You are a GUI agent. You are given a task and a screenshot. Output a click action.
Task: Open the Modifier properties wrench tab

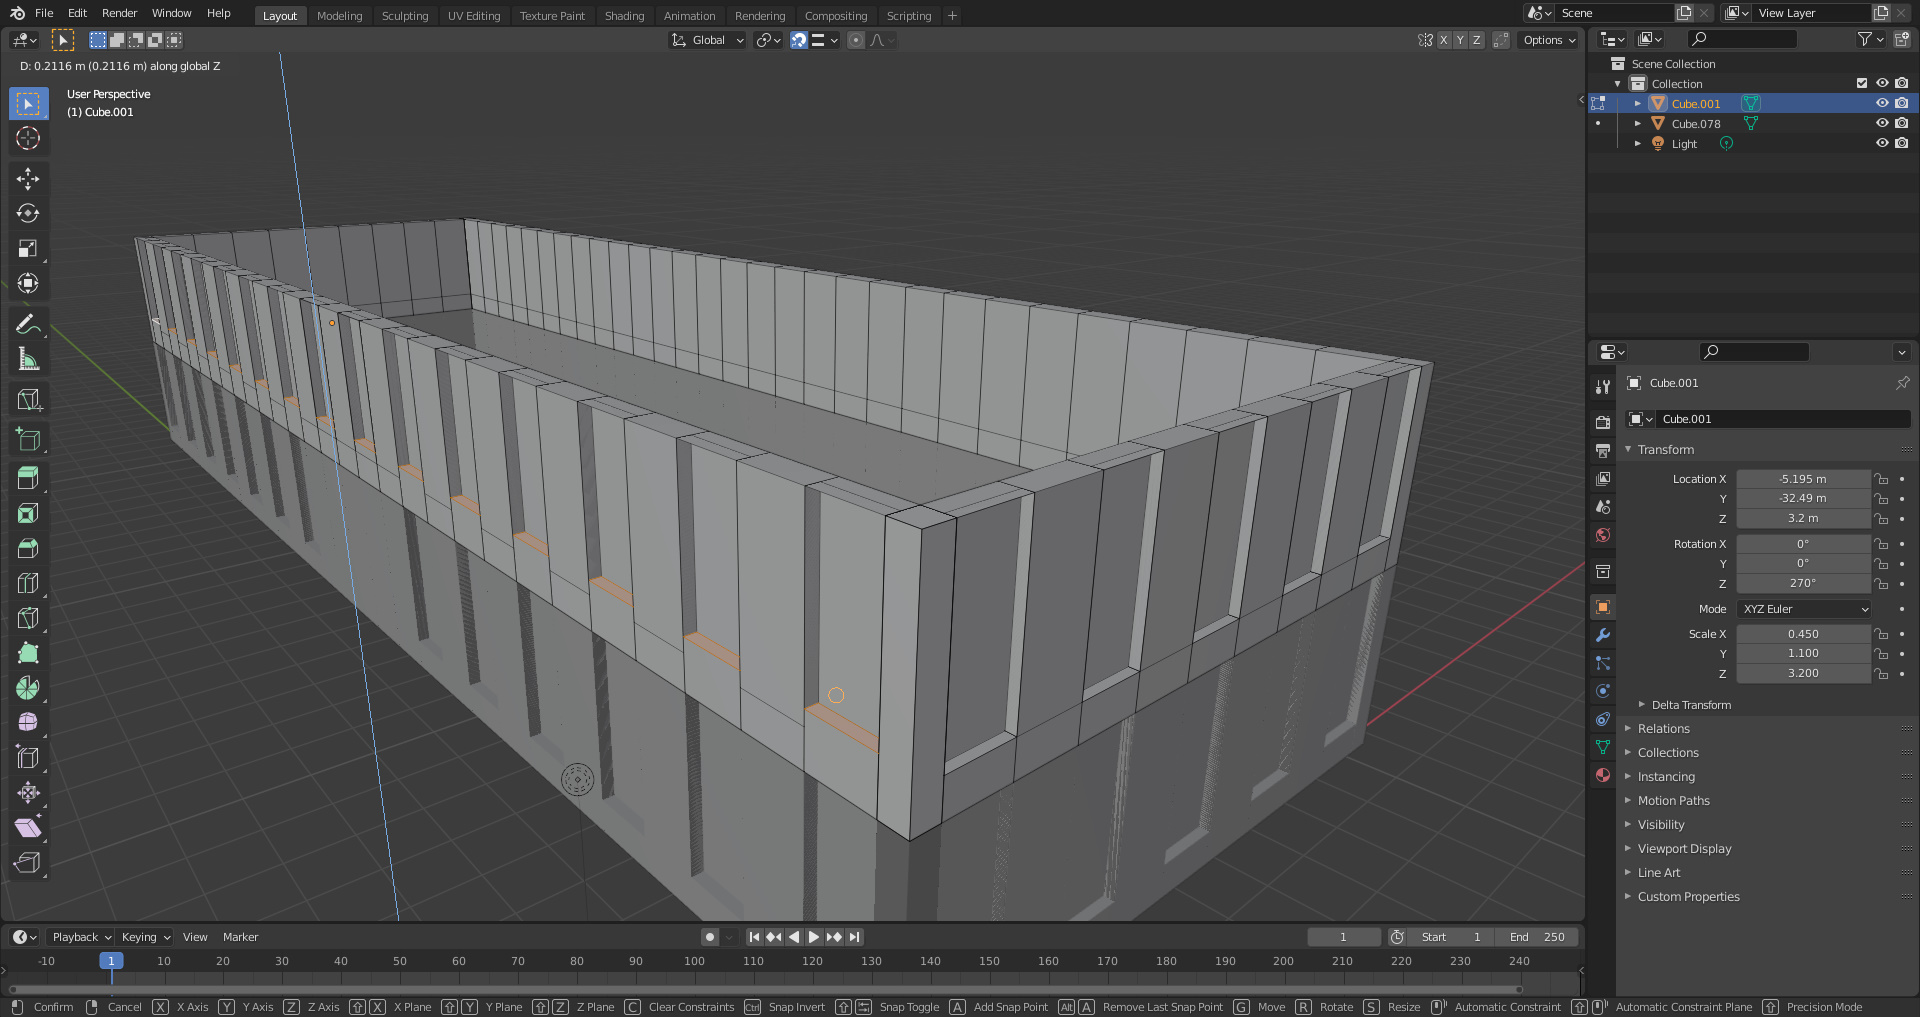click(x=1603, y=635)
